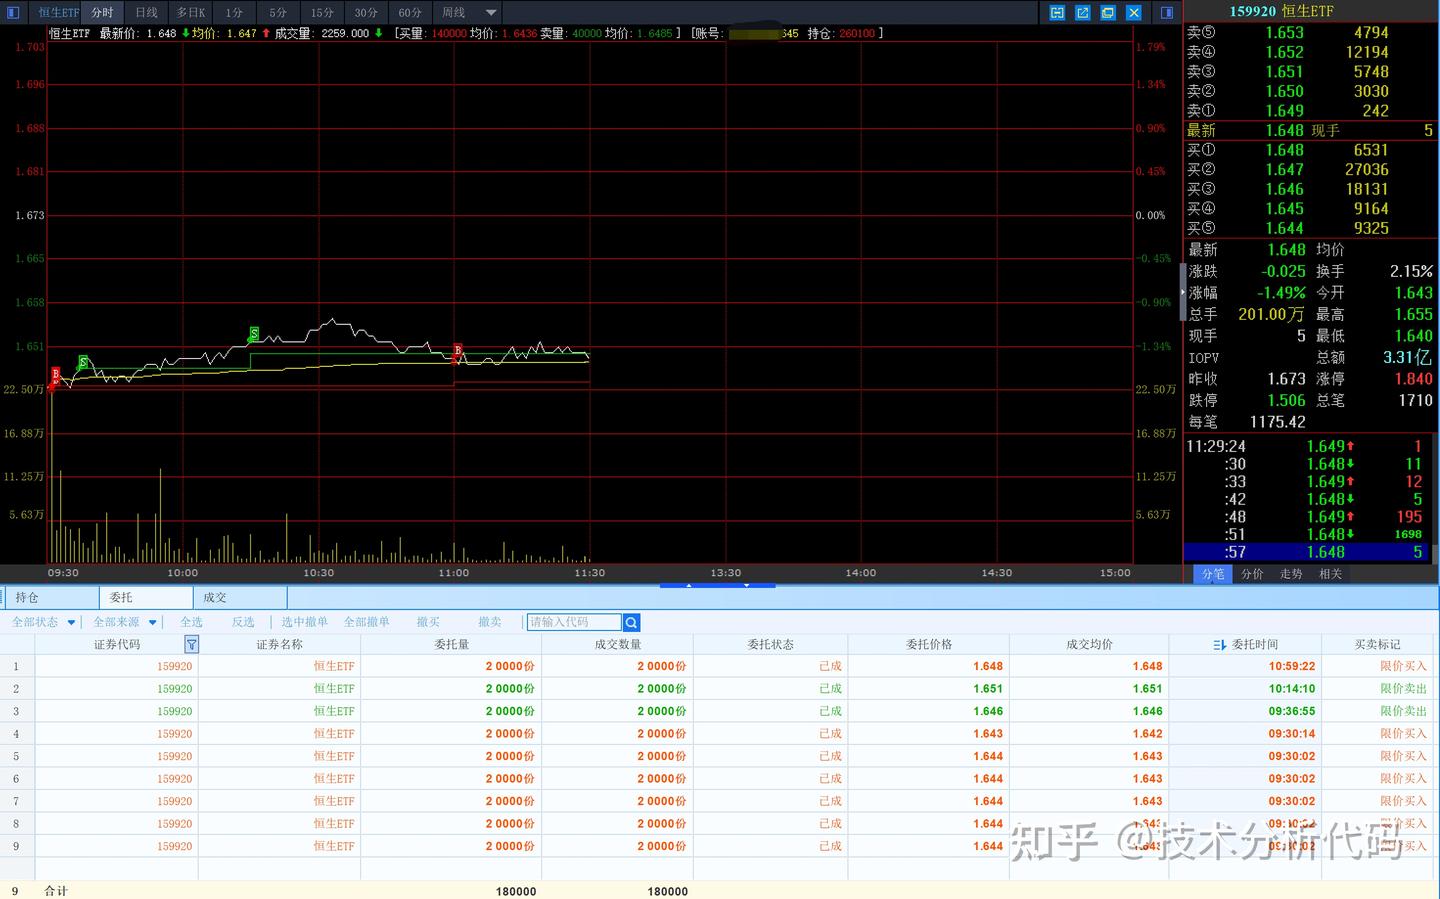The height and width of the screenshot is (899, 1440).
Task: Sort by the 成交均价 column header
Action: 1088,645
